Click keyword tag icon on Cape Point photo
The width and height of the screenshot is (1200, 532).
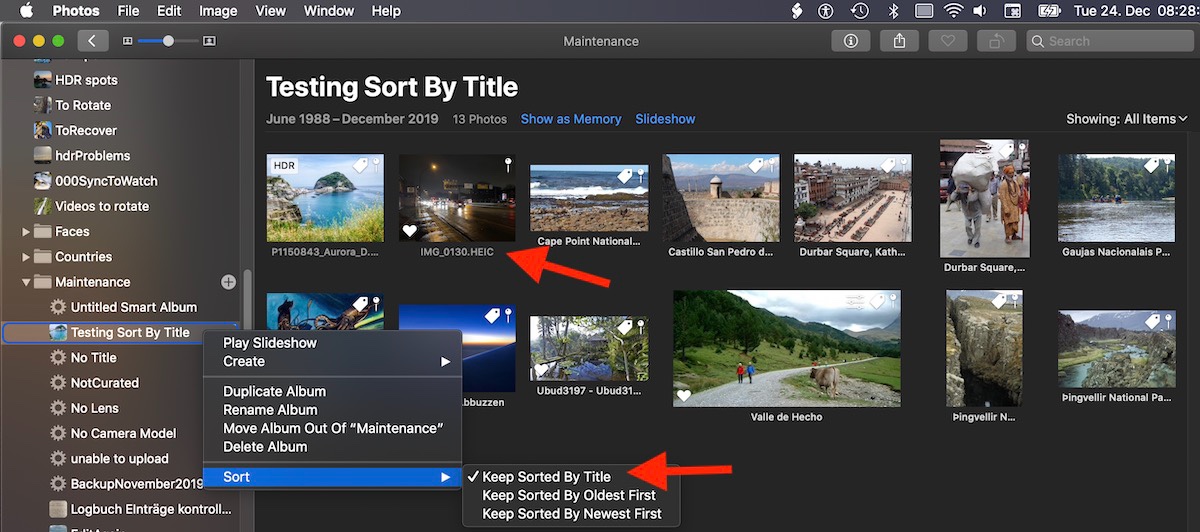(625, 177)
